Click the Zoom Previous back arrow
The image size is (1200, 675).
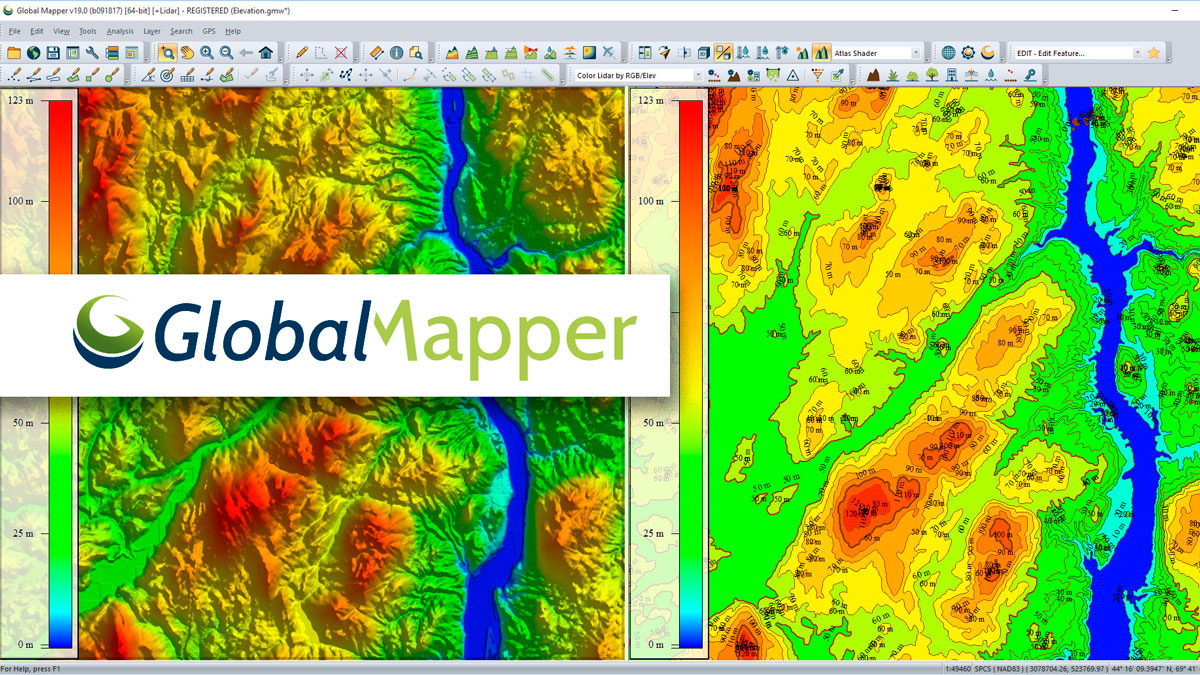[x=247, y=50]
